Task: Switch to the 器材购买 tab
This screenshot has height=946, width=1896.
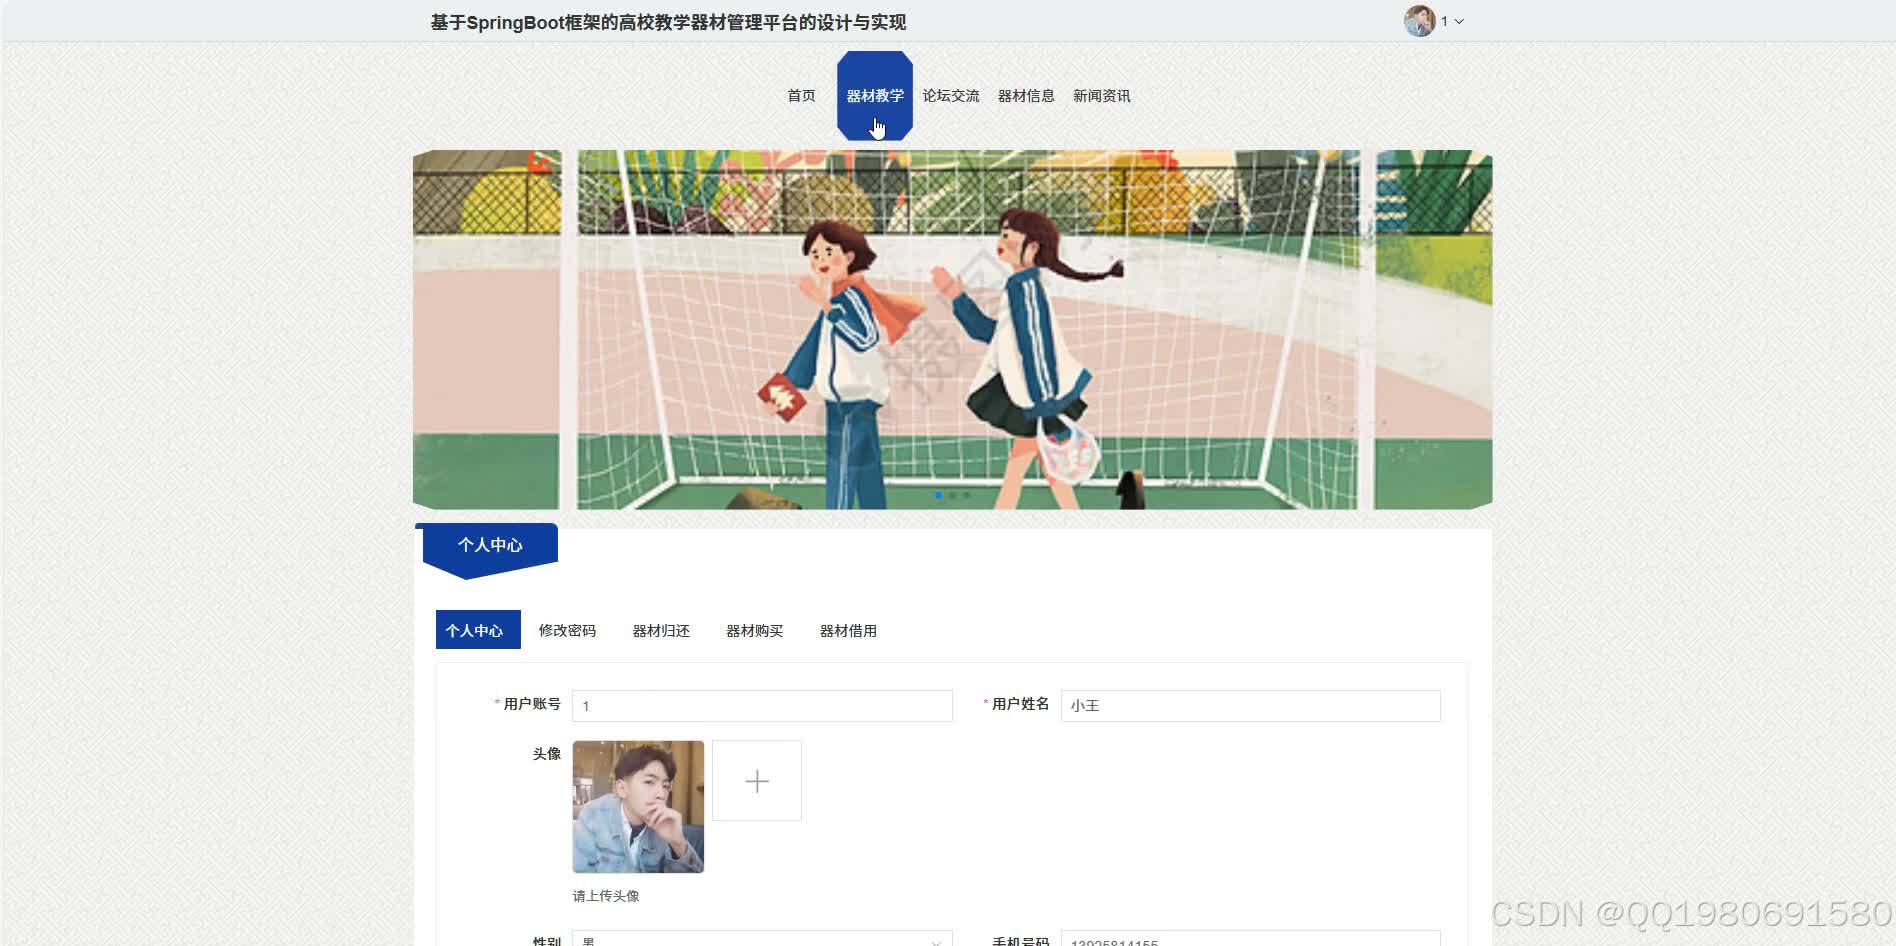Action: (x=754, y=630)
